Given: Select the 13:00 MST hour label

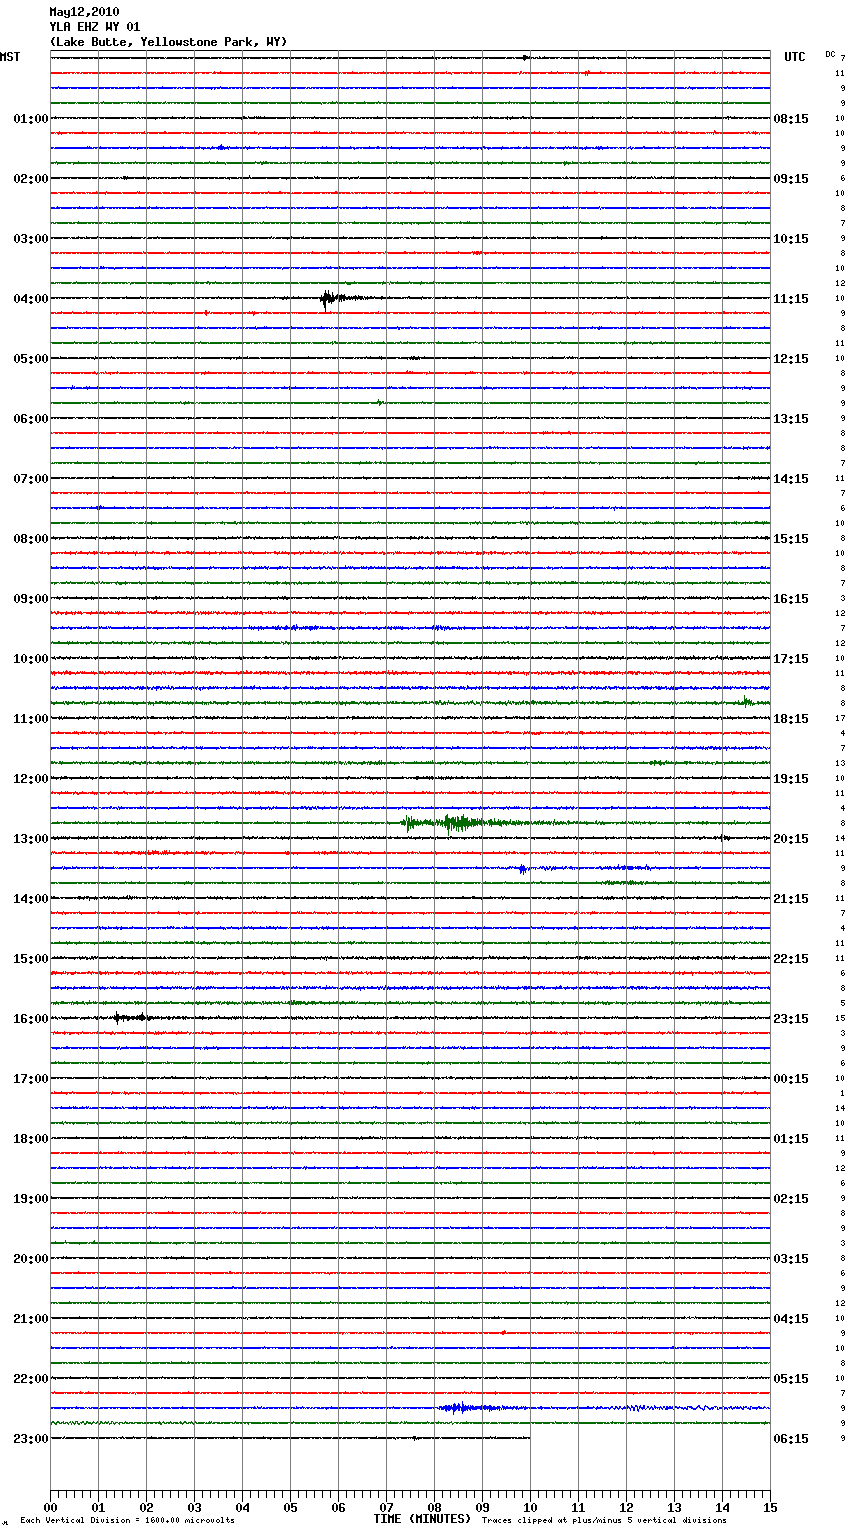Looking at the screenshot, I should click(x=30, y=839).
